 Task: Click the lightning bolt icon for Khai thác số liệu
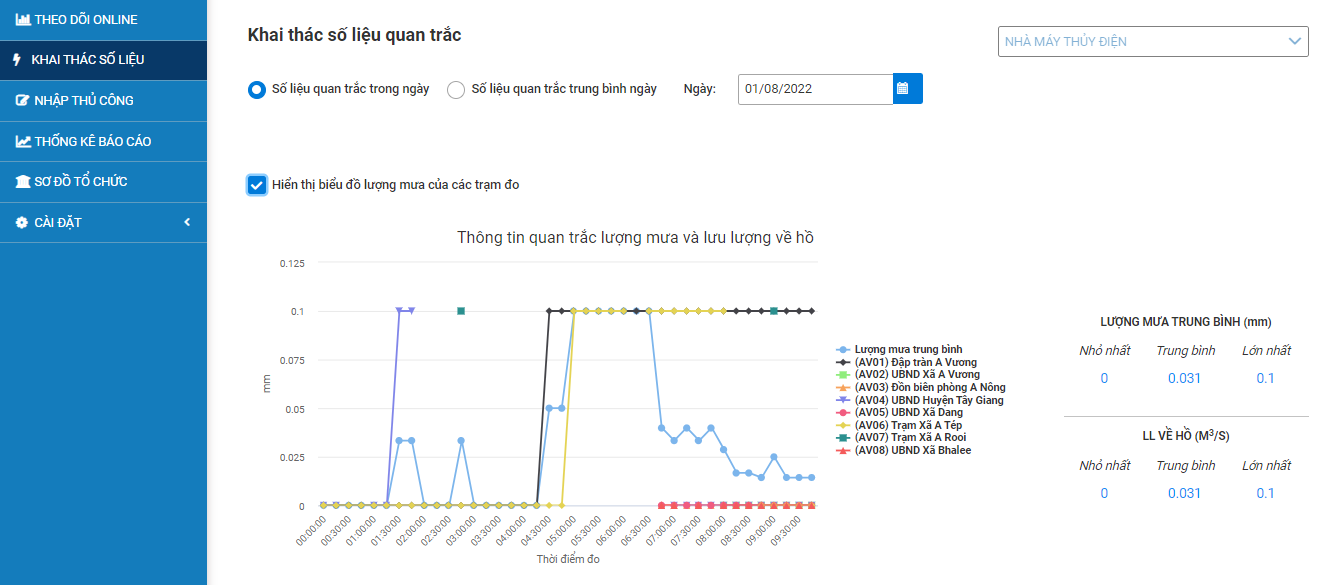tap(17, 60)
